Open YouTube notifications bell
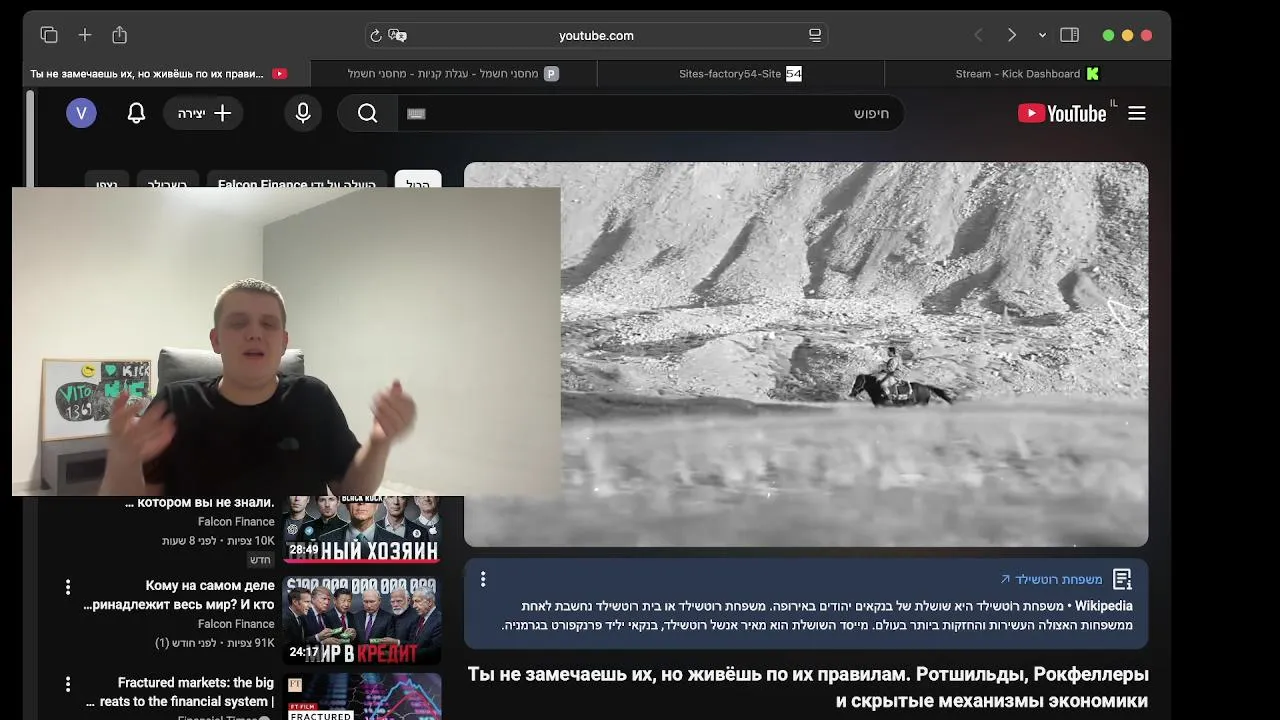Image resolution: width=1280 pixels, height=720 pixels. pyautogui.click(x=137, y=113)
